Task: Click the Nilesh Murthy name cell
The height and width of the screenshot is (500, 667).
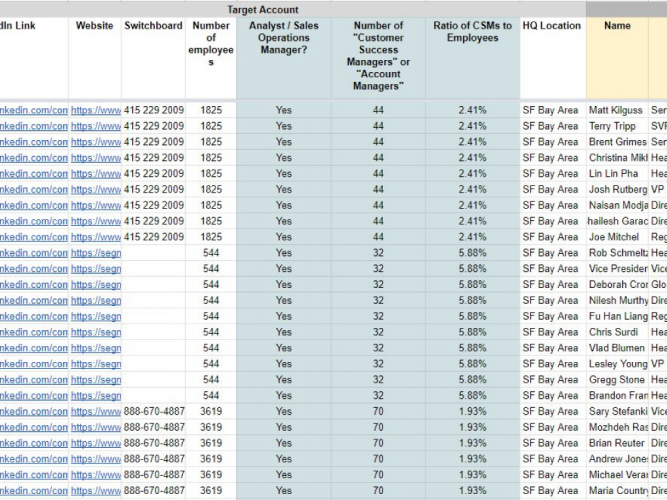Action: pyautogui.click(x=617, y=300)
